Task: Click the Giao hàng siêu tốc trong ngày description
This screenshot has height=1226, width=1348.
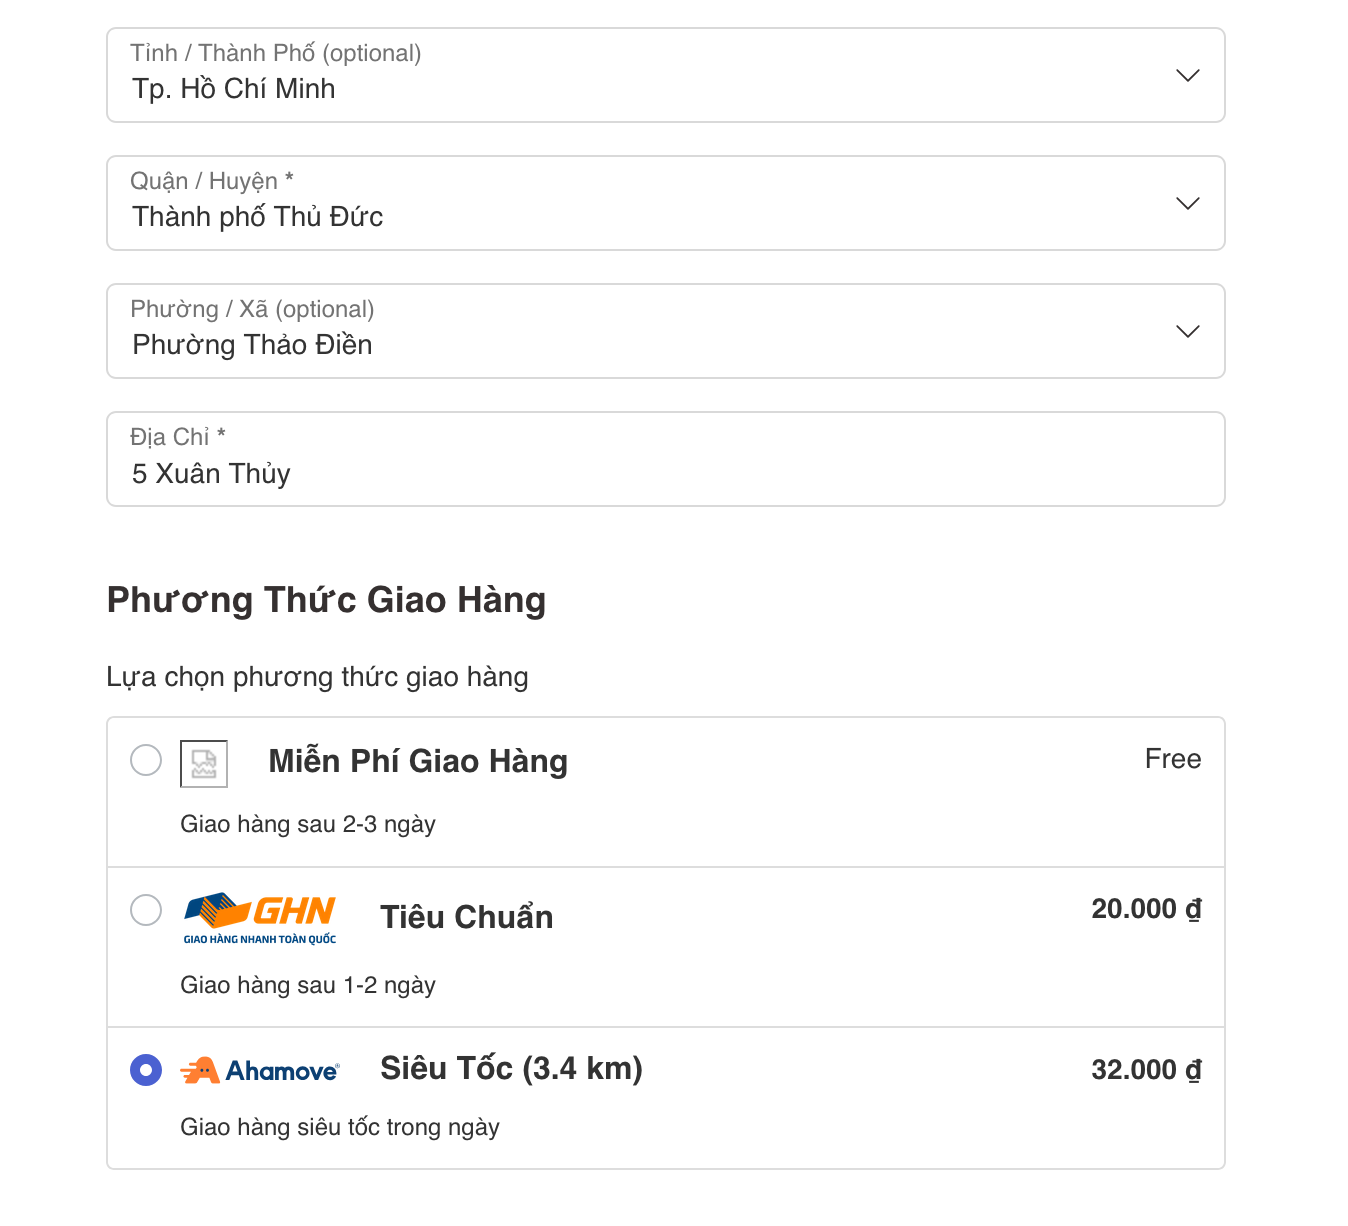Action: (340, 1127)
